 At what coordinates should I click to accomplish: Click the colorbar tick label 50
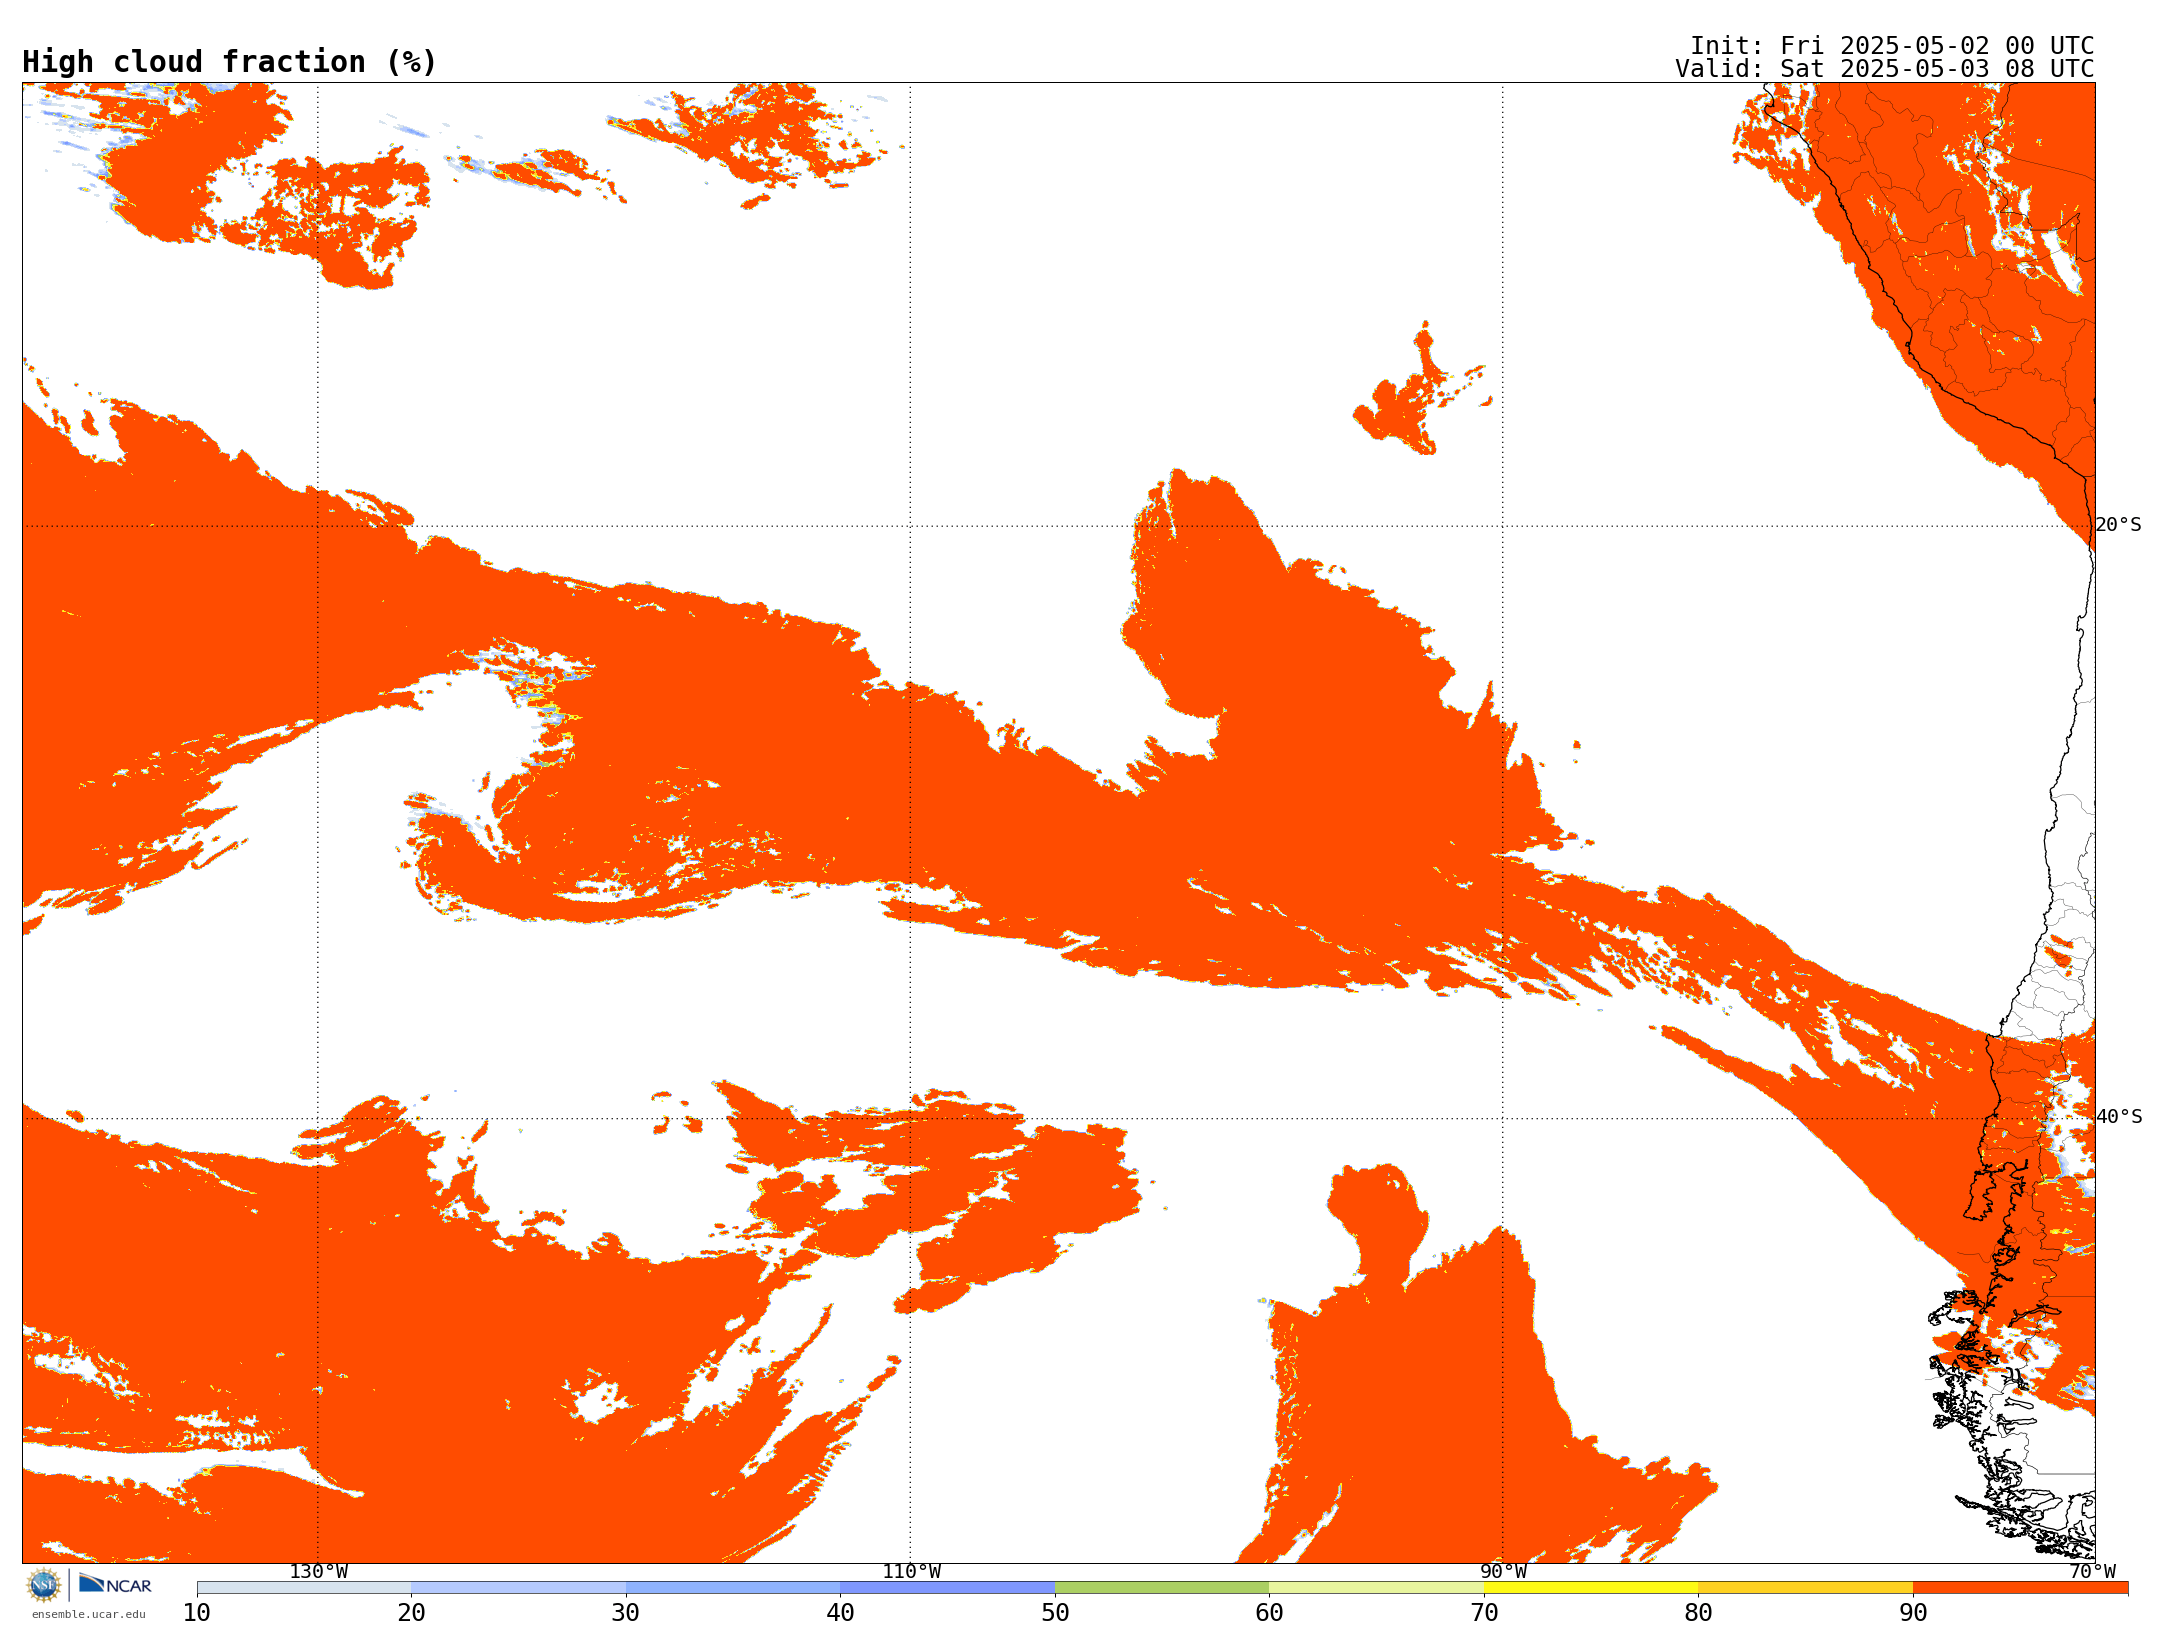click(1055, 1613)
